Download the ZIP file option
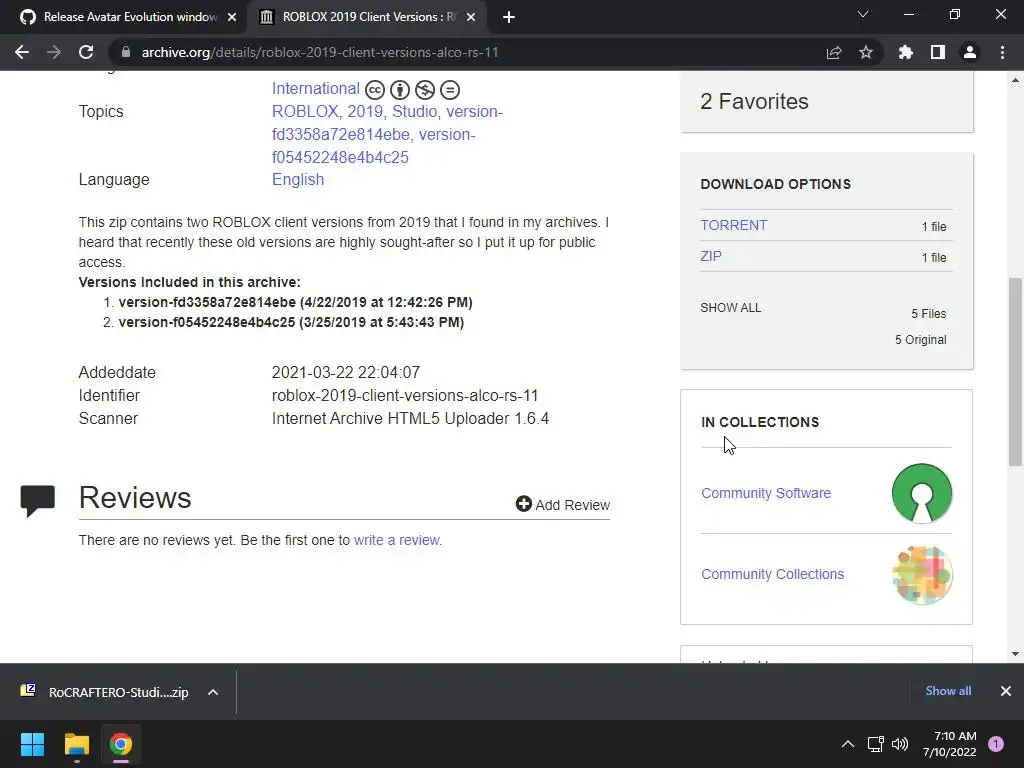Viewport: 1024px width, 768px height. tap(711, 256)
